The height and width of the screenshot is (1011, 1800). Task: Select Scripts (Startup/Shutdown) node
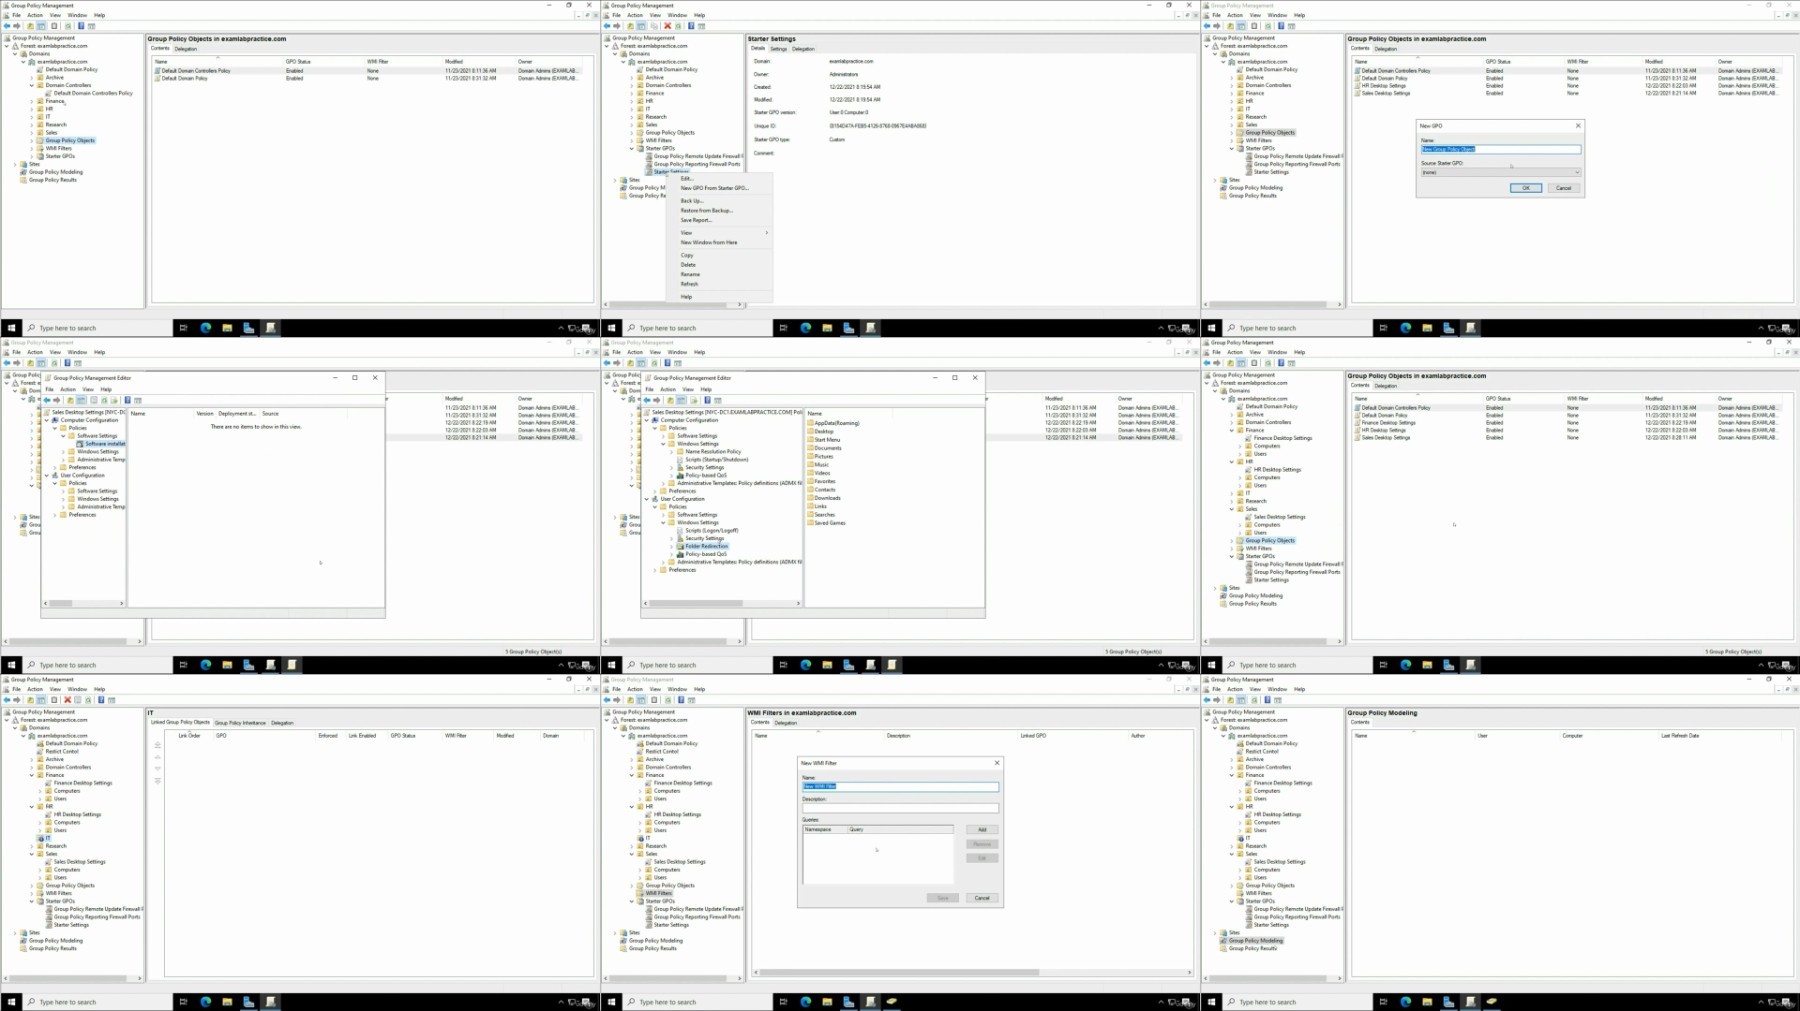(x=716, y=460)
